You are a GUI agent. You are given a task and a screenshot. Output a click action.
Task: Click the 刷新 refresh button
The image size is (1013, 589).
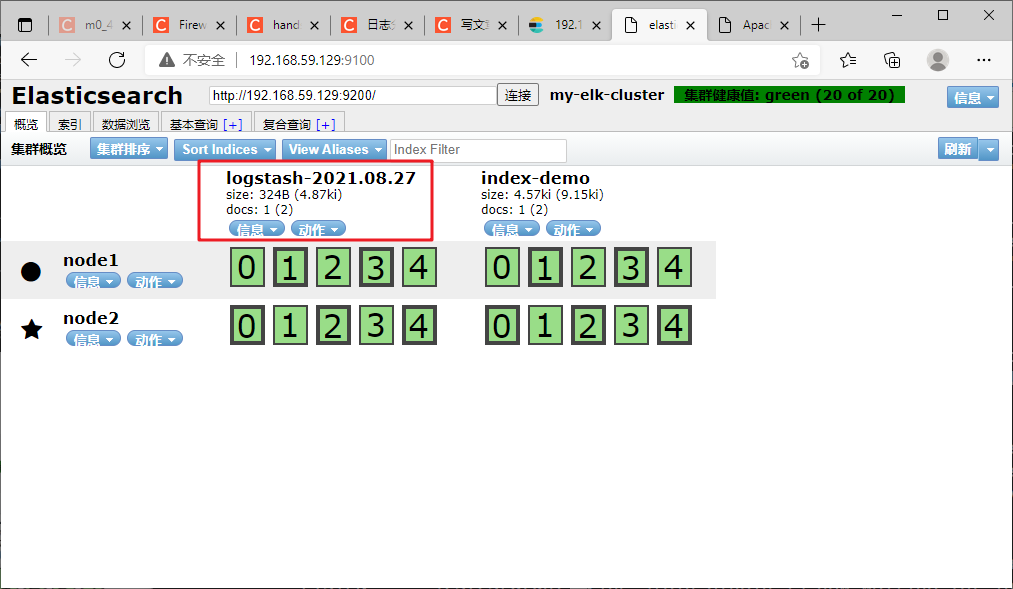(x=958, y=149)
